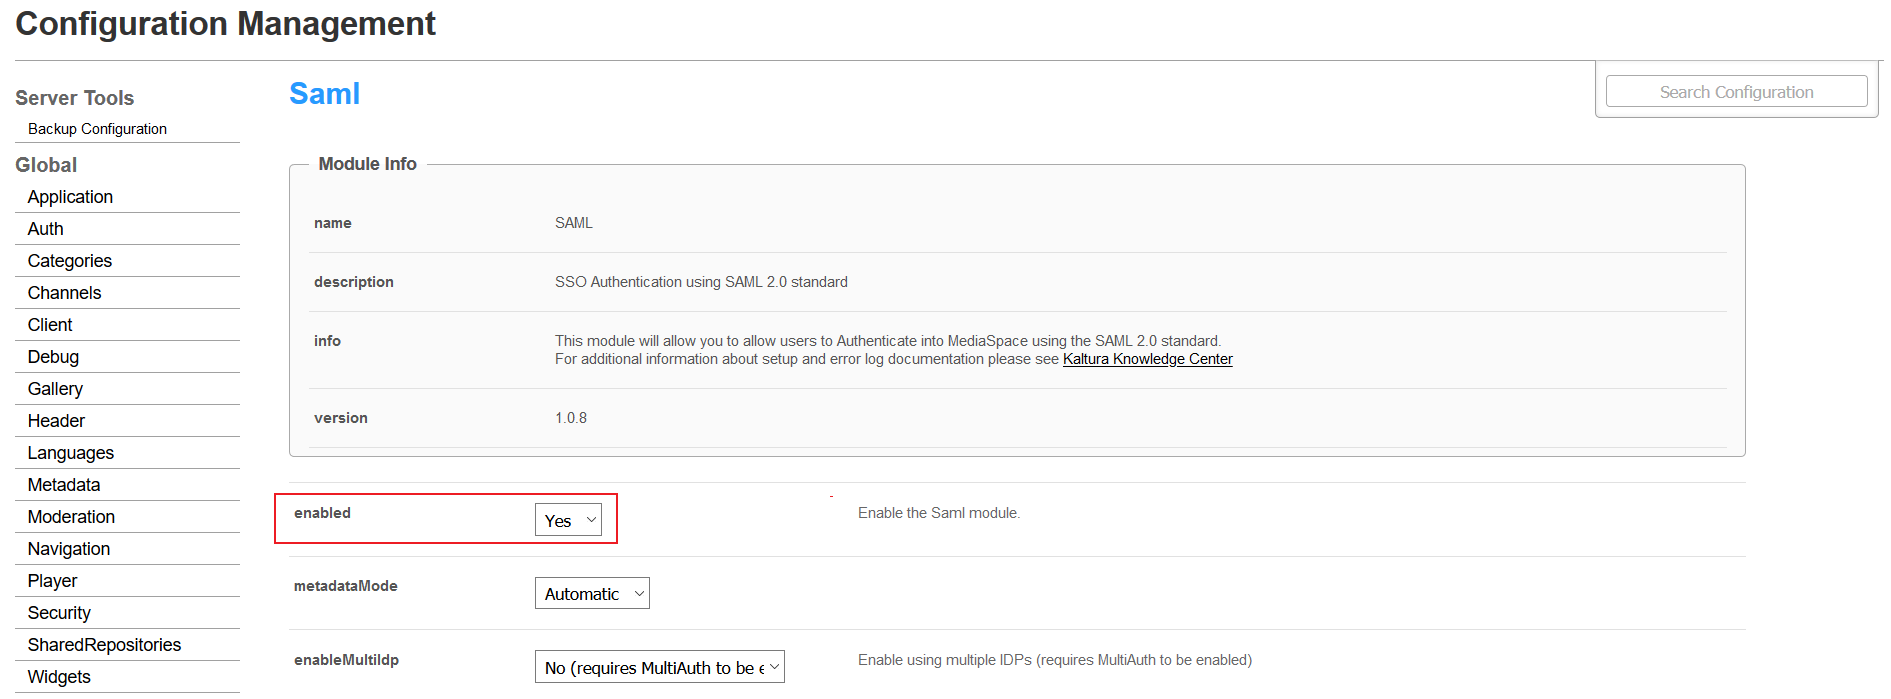This screenshot has width=1891, height=699.
Task: Open the enableMultiIdp dropdown
Action: pyautogui.click(x=660, y=667)
